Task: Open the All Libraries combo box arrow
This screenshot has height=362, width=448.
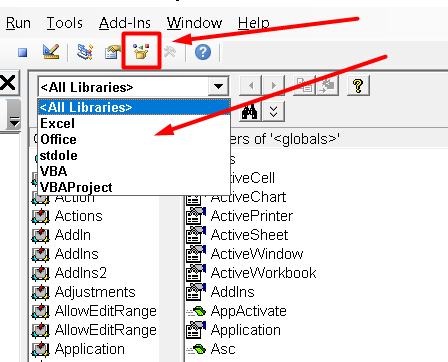Action: [219, 87]
